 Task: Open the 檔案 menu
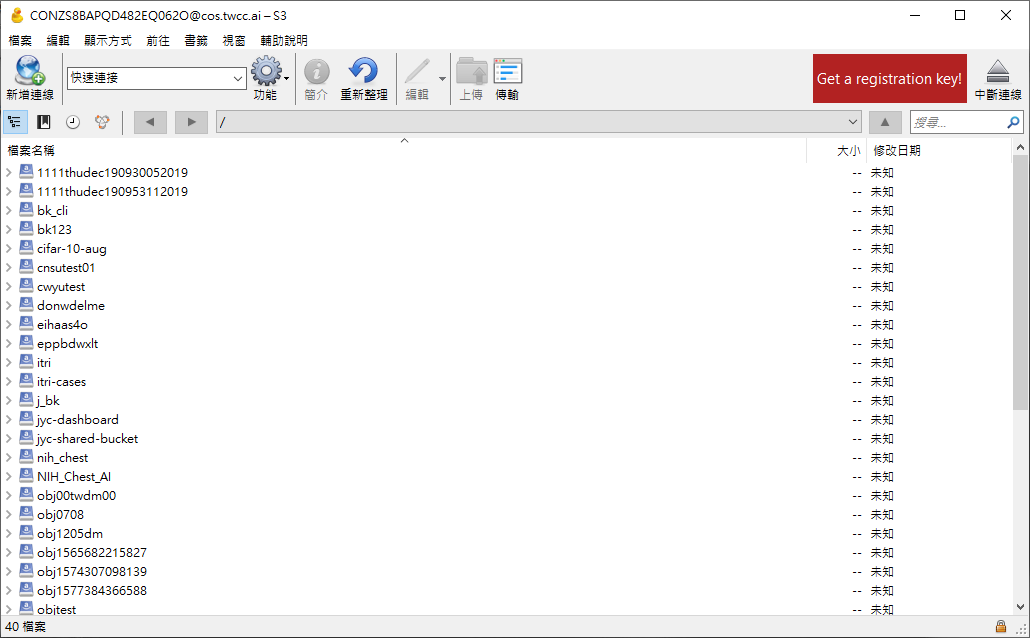coord(20,41)
